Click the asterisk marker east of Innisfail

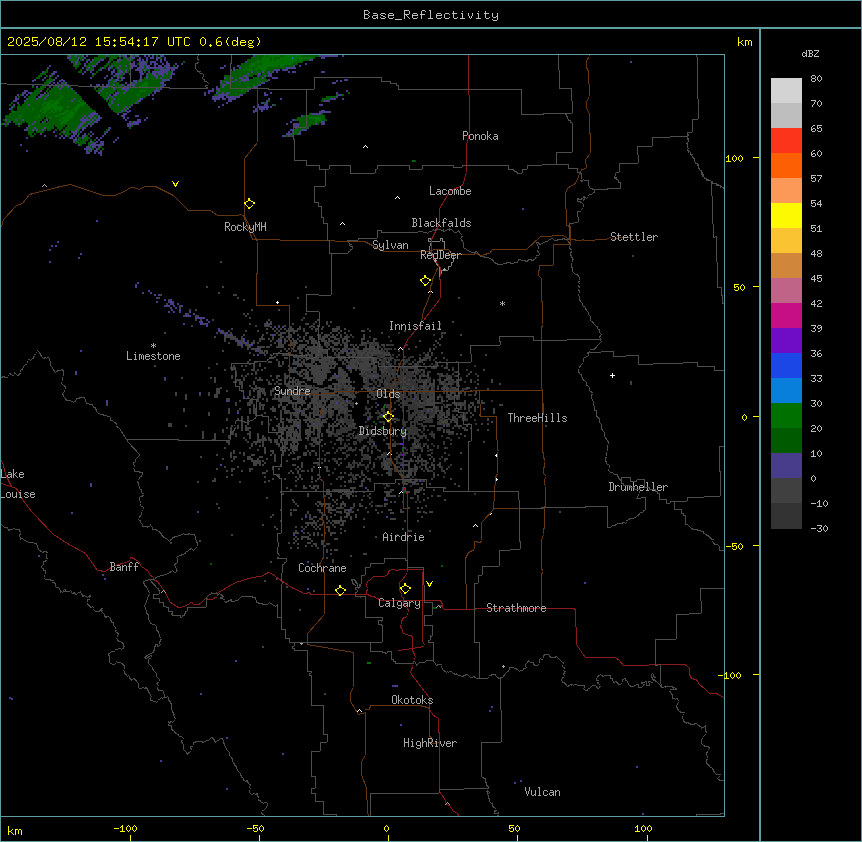coord(502,303)
